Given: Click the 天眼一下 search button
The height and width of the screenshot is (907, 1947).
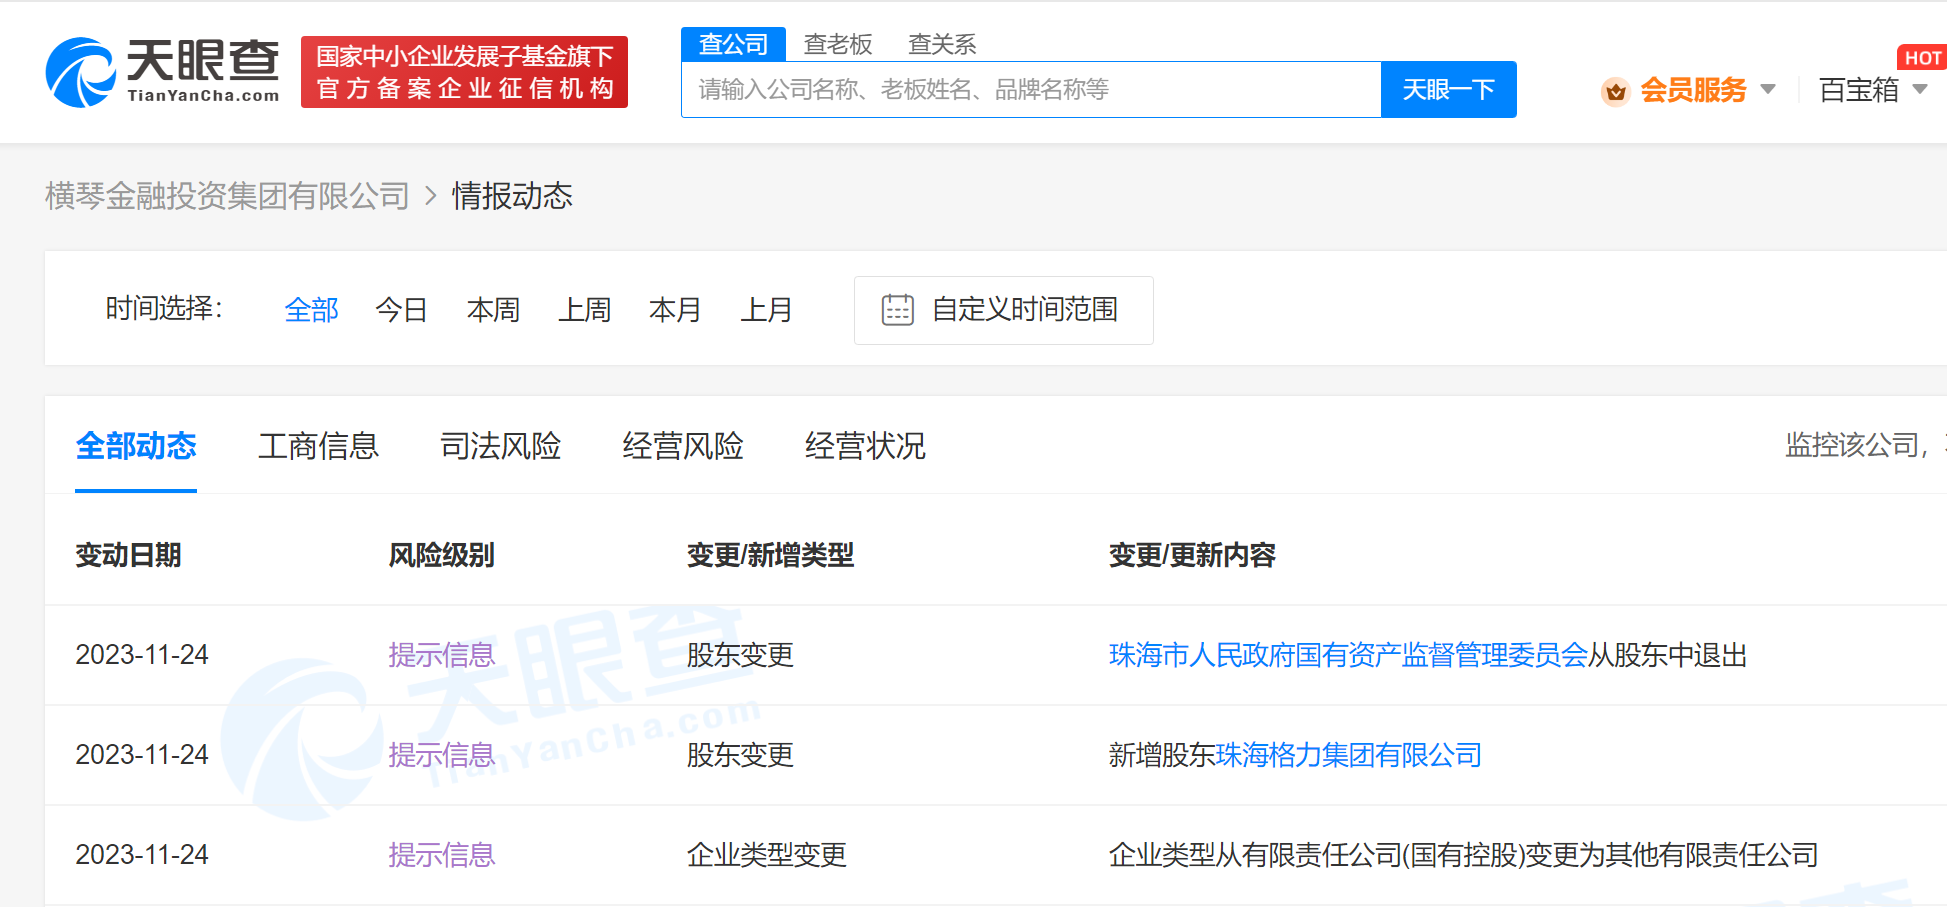Looking at the screenshot, I should [1448, 89].
